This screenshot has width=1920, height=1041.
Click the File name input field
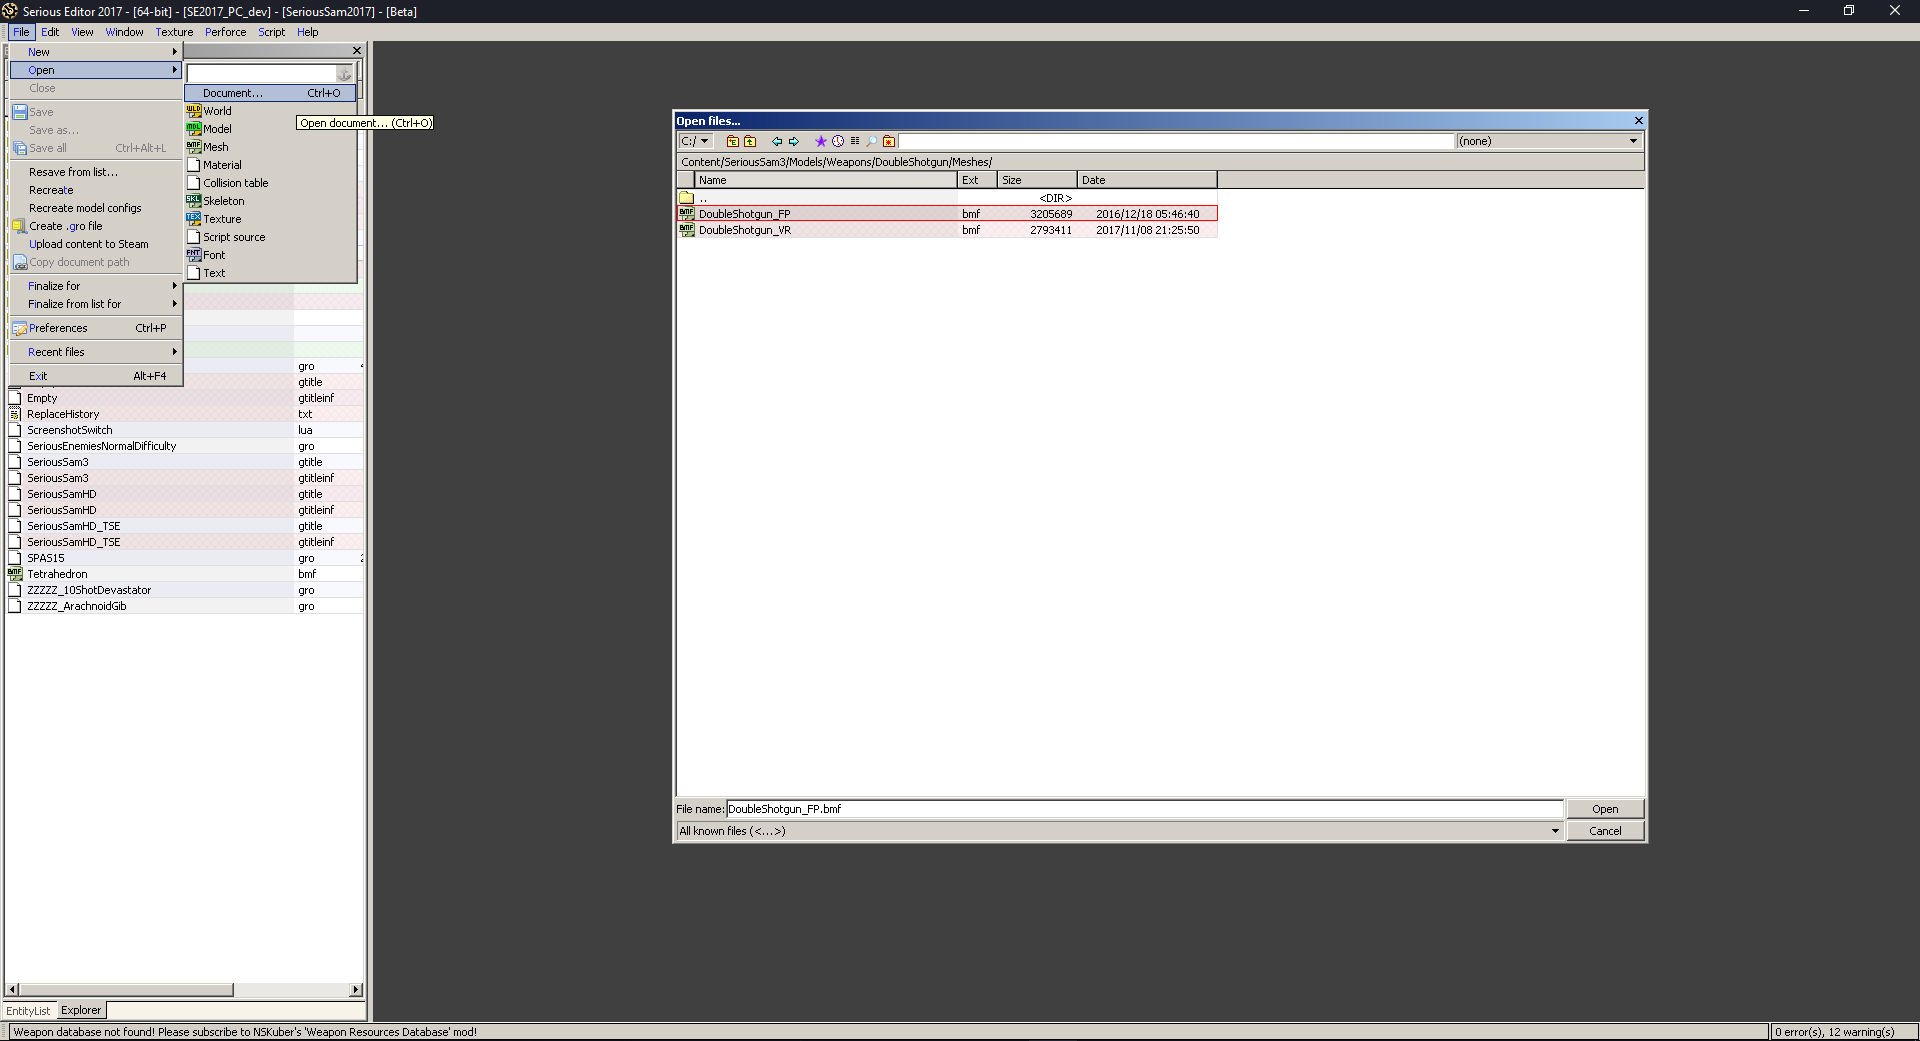click(1144, 809)
